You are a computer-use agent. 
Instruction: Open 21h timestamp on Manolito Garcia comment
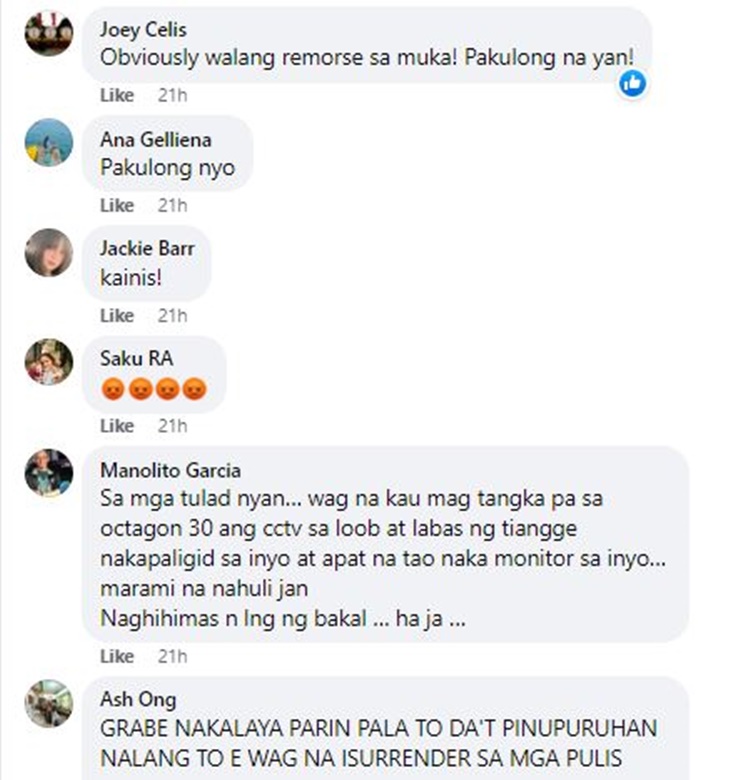click(x=173, y=657)
